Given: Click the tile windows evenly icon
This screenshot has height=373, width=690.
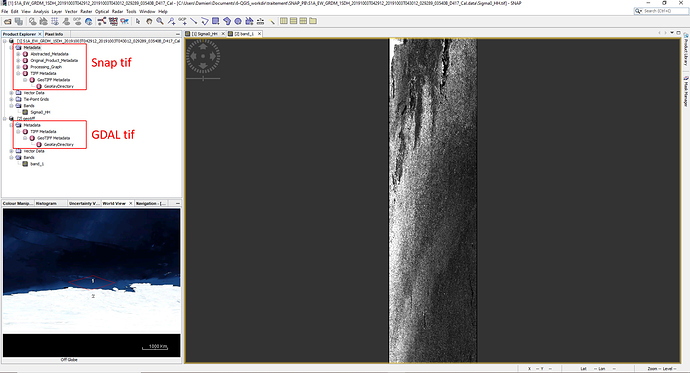Looking at the screenshot, I should [284, 21].
